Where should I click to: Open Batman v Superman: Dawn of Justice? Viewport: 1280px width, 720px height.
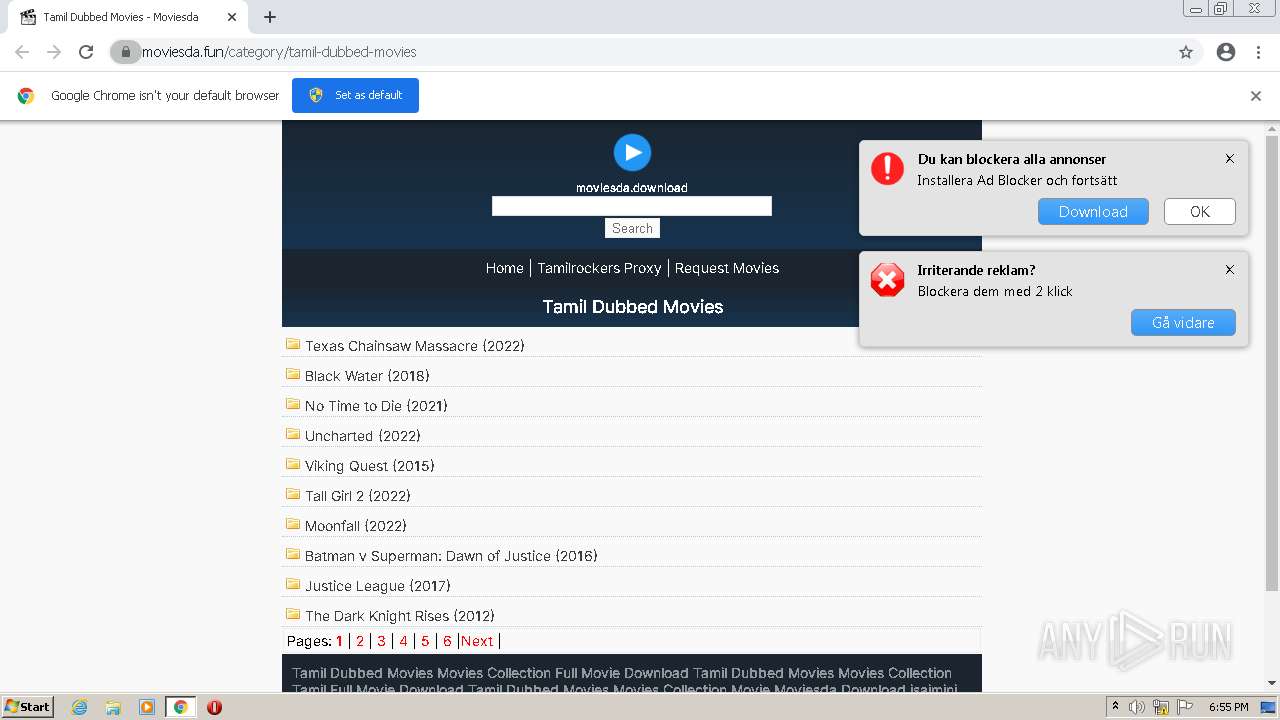451,556
